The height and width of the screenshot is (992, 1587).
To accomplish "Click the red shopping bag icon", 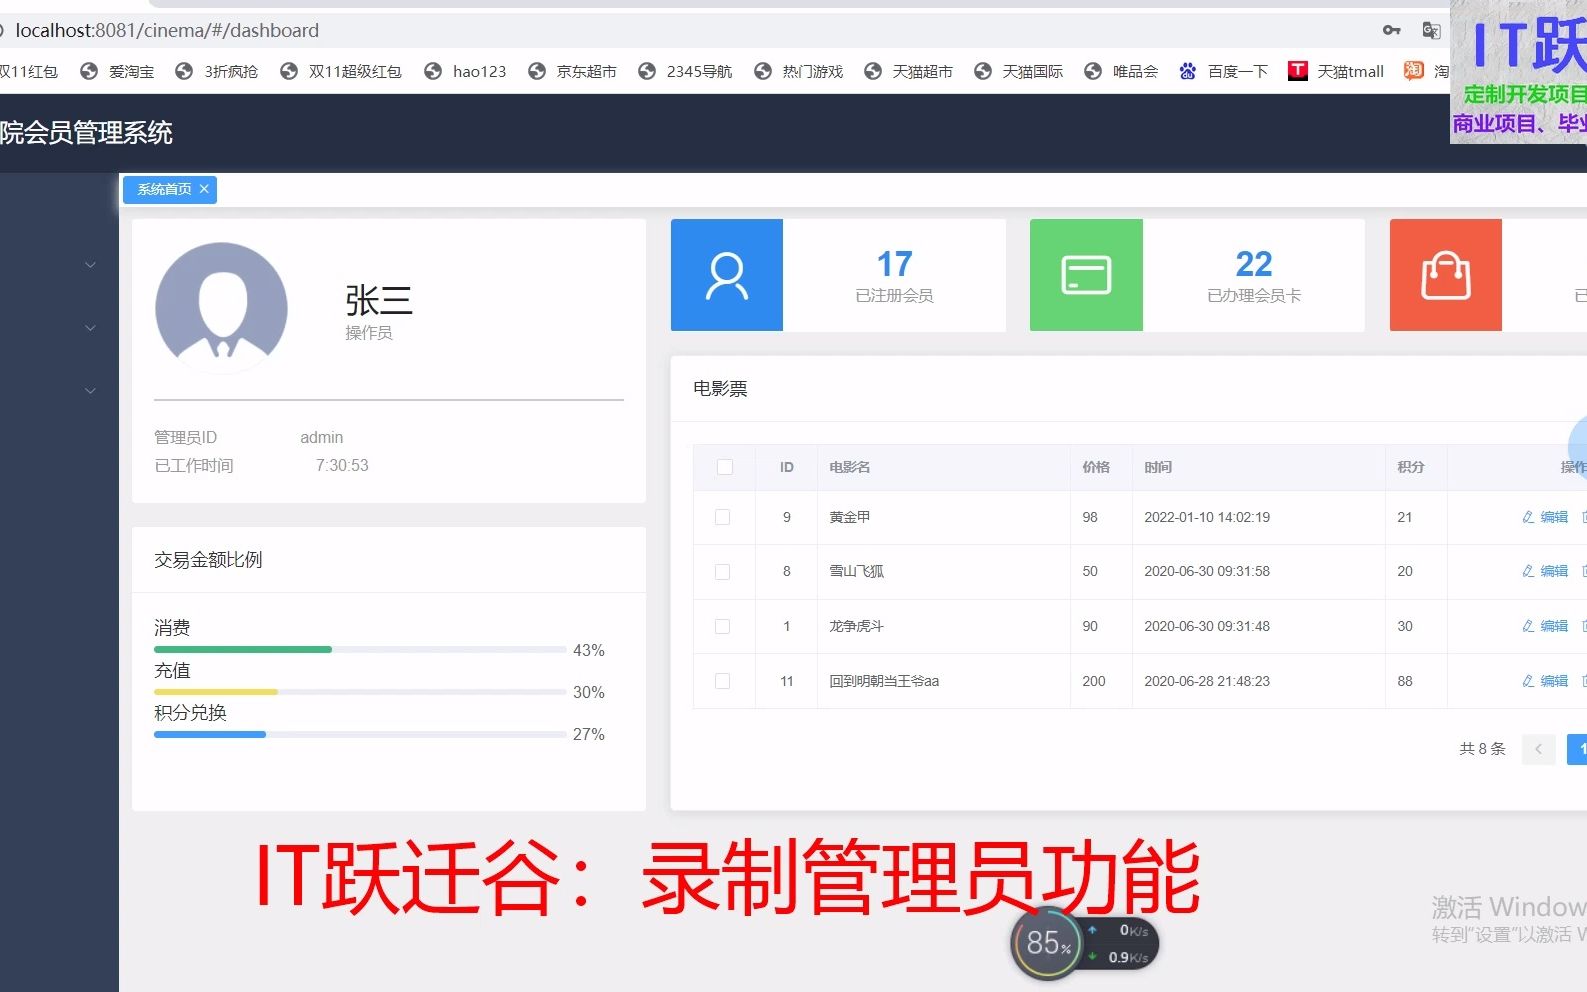I will (x=1446, y=275).
